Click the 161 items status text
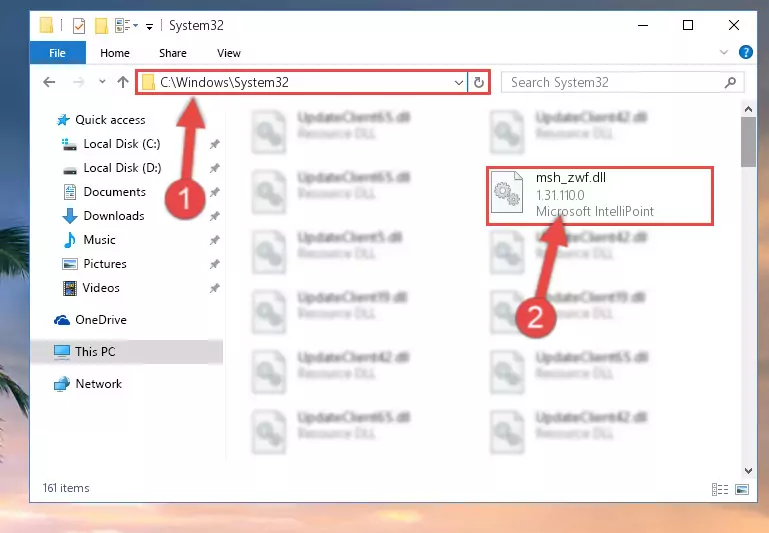The image size is (769, 533). click(x=66, y=488)
